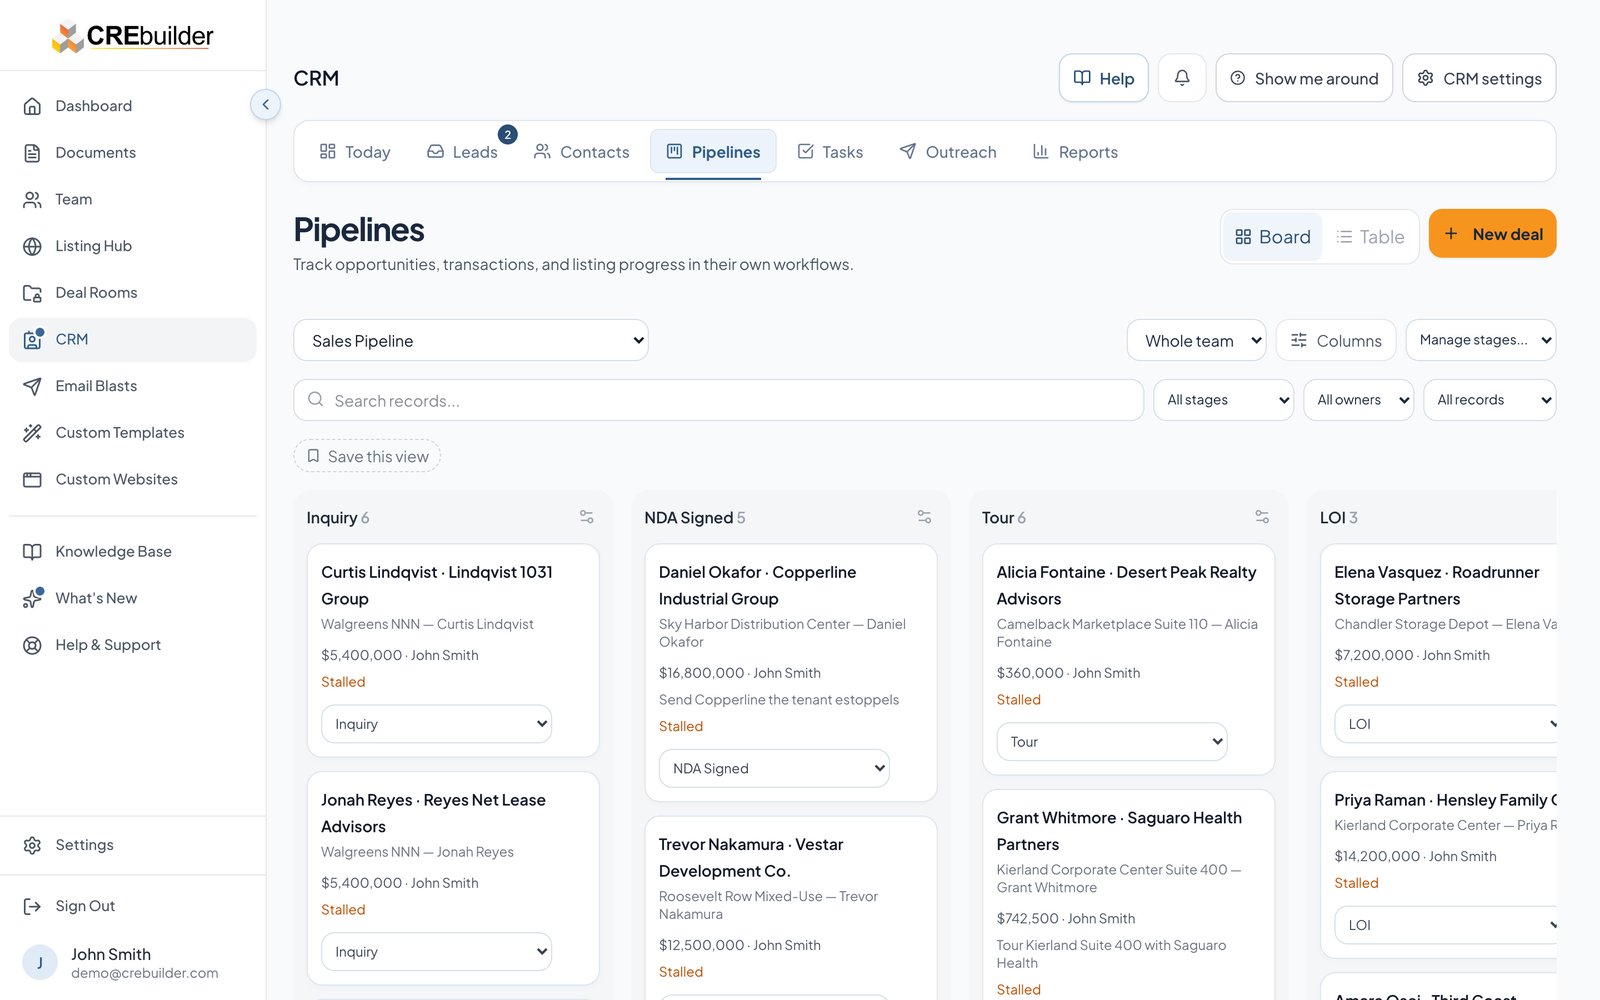The height and width of the screenshot is (1000, 1600).
Task: Switch to the Leads tab
Action: click(462, 152)
